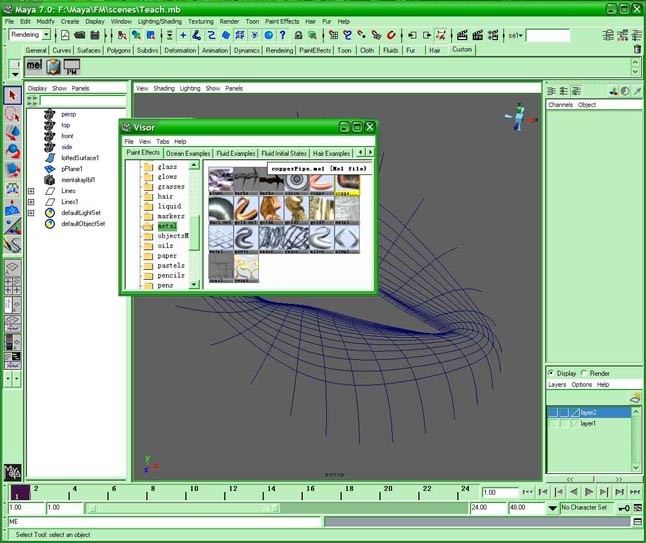Viewport: 646px width, 543px height.
Task: Click the mel shelf button
Action: pyautogui.click(x=35, y=66)
